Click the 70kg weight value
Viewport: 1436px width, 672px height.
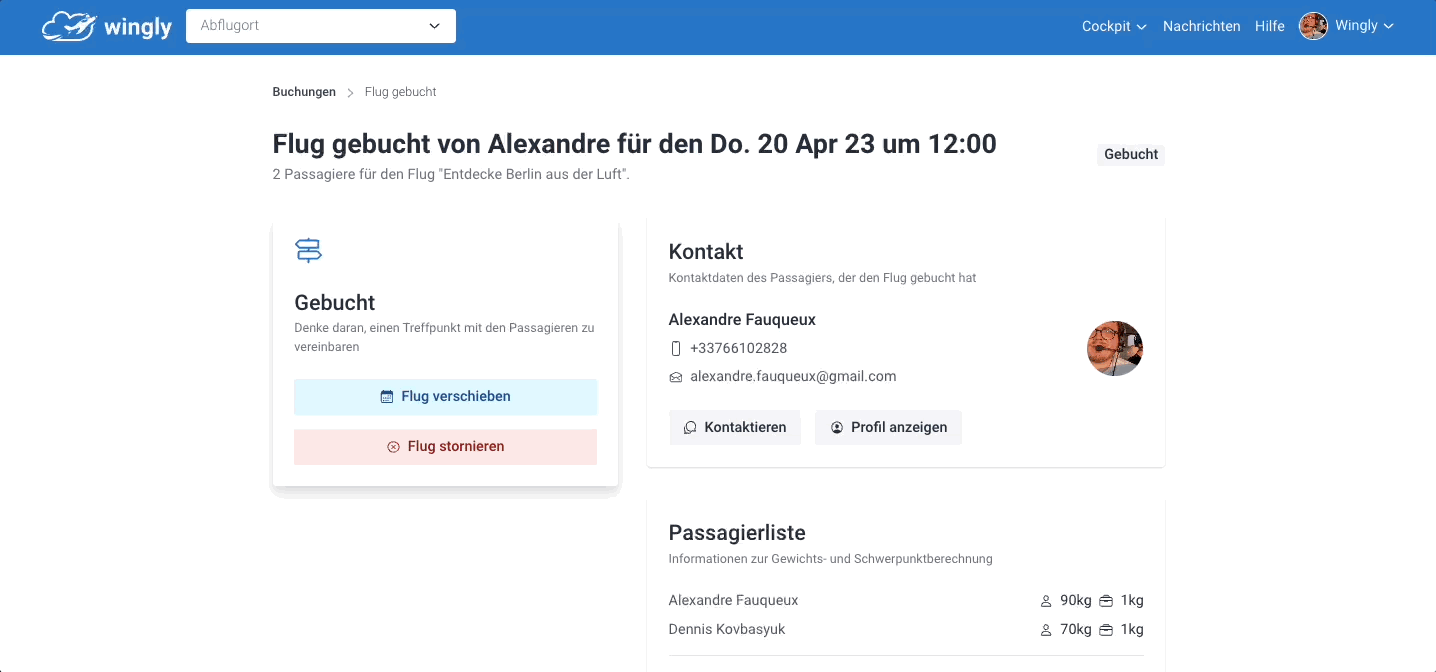click(x=1075, y=630)
